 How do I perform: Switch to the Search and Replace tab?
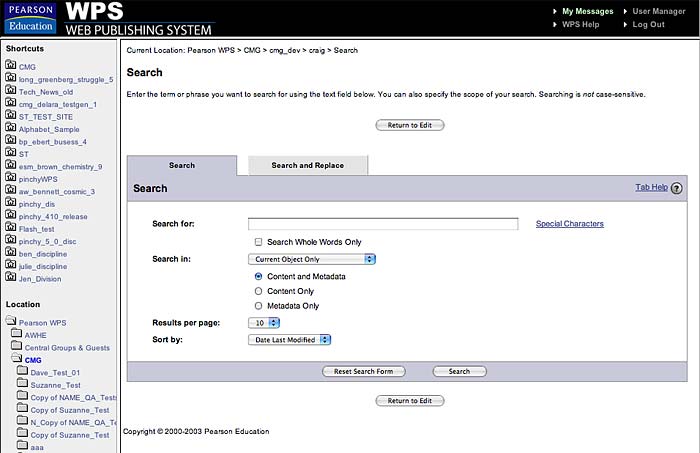click(308, 166)
